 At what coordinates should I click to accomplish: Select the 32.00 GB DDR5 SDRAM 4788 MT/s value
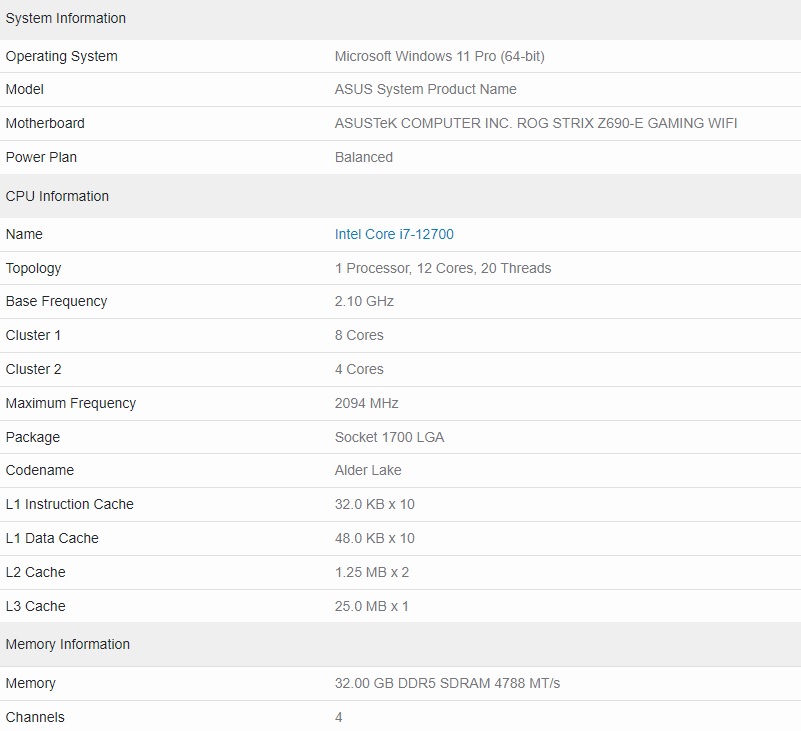(x=447, y=683)
